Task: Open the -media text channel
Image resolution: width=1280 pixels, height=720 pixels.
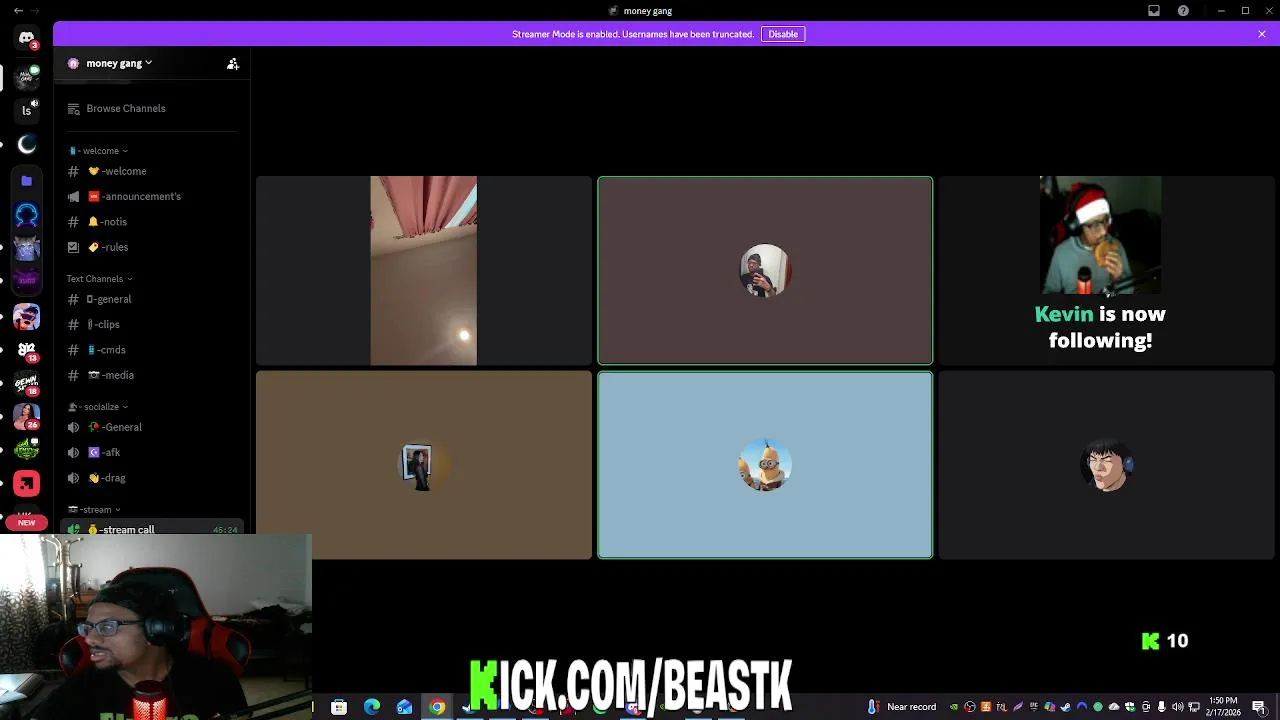Action: pos(150,375)
